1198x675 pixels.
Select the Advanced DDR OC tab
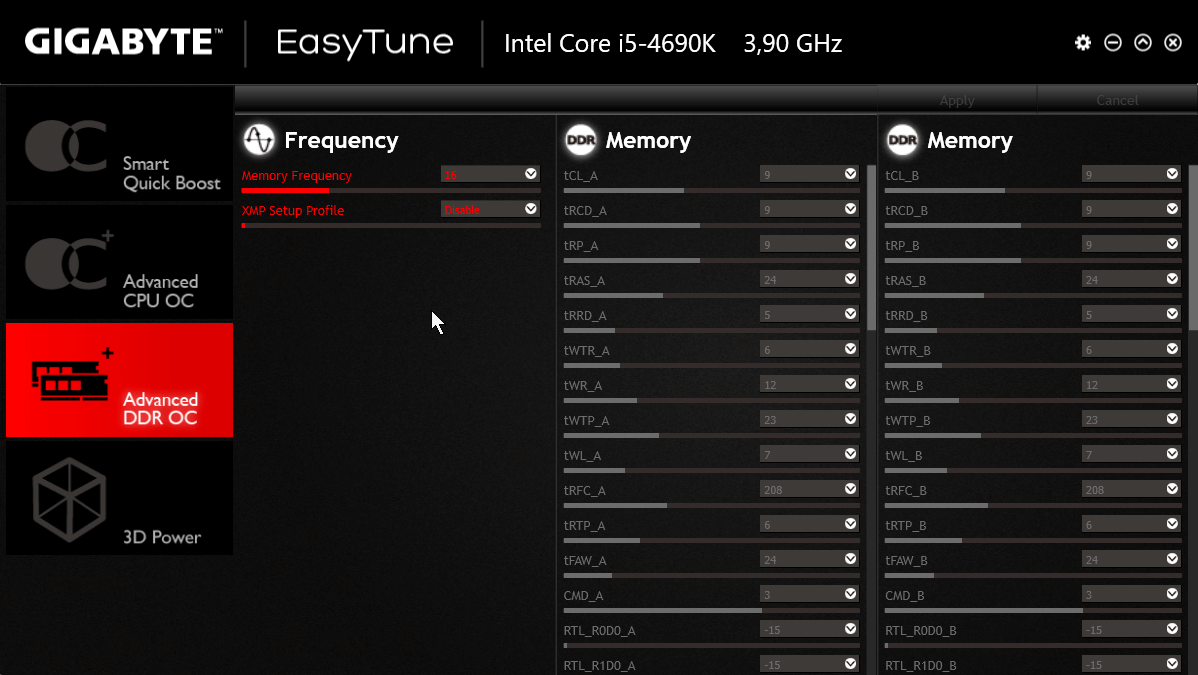[x=119, y=380]
